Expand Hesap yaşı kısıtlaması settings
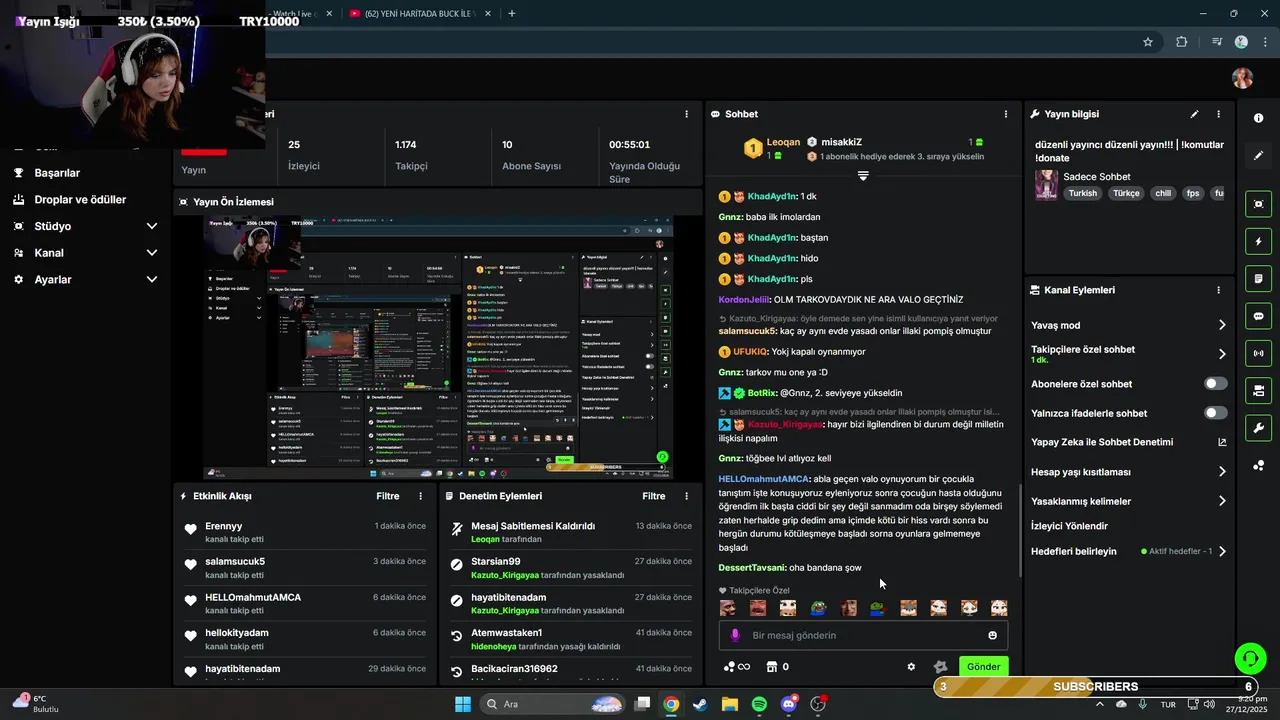The height and width of the screenshot is (720, 1280). [x=1222, y=472]
